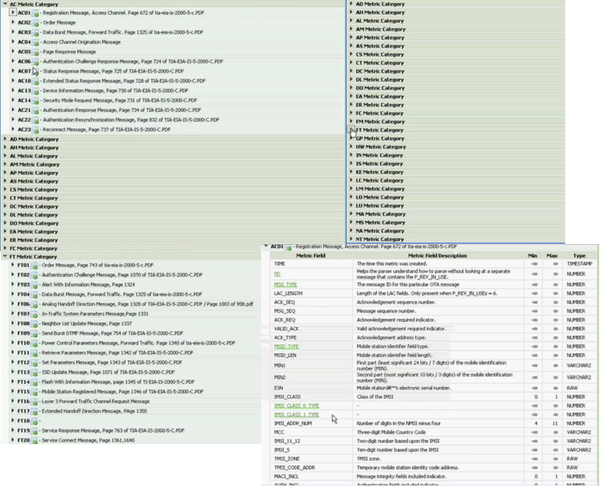
Task: Open the PD metric field link
Action: tap(277, 274)
